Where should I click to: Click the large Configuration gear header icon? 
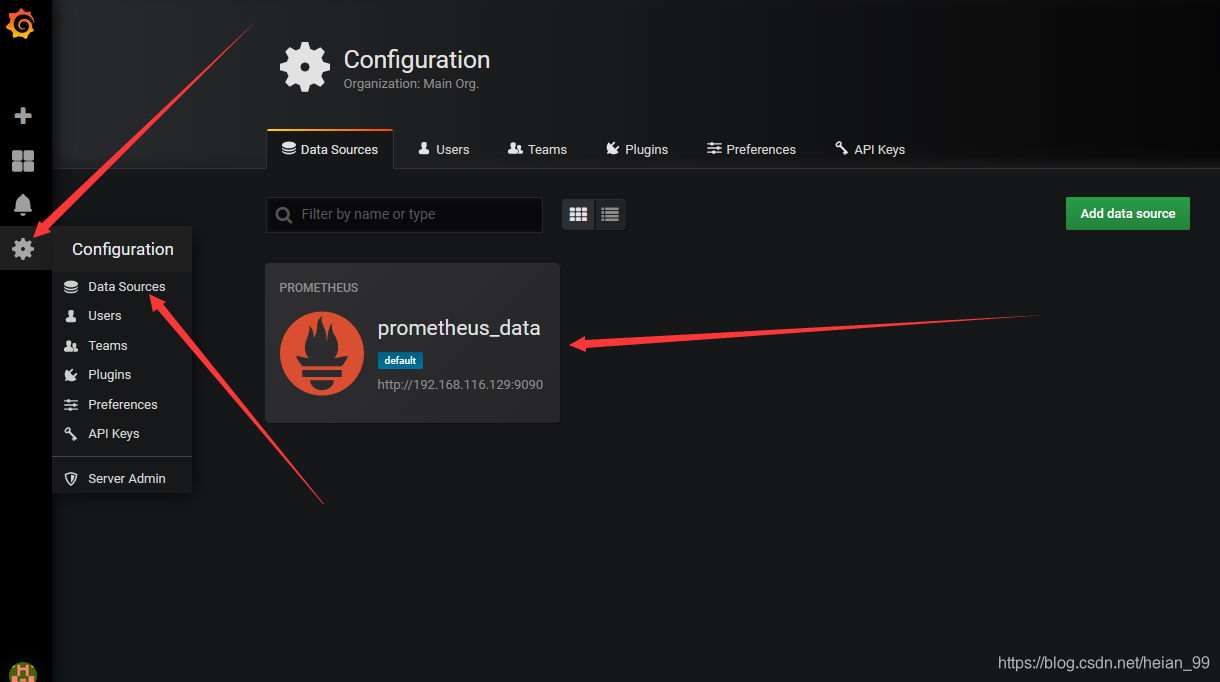click(x=305, y=68)
